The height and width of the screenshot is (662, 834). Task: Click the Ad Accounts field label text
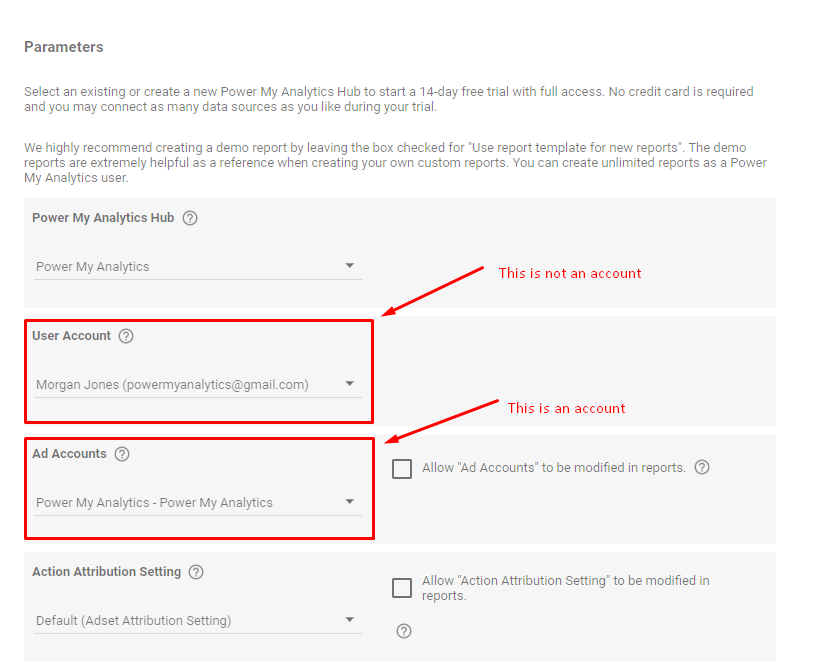[x=69, y=454]
